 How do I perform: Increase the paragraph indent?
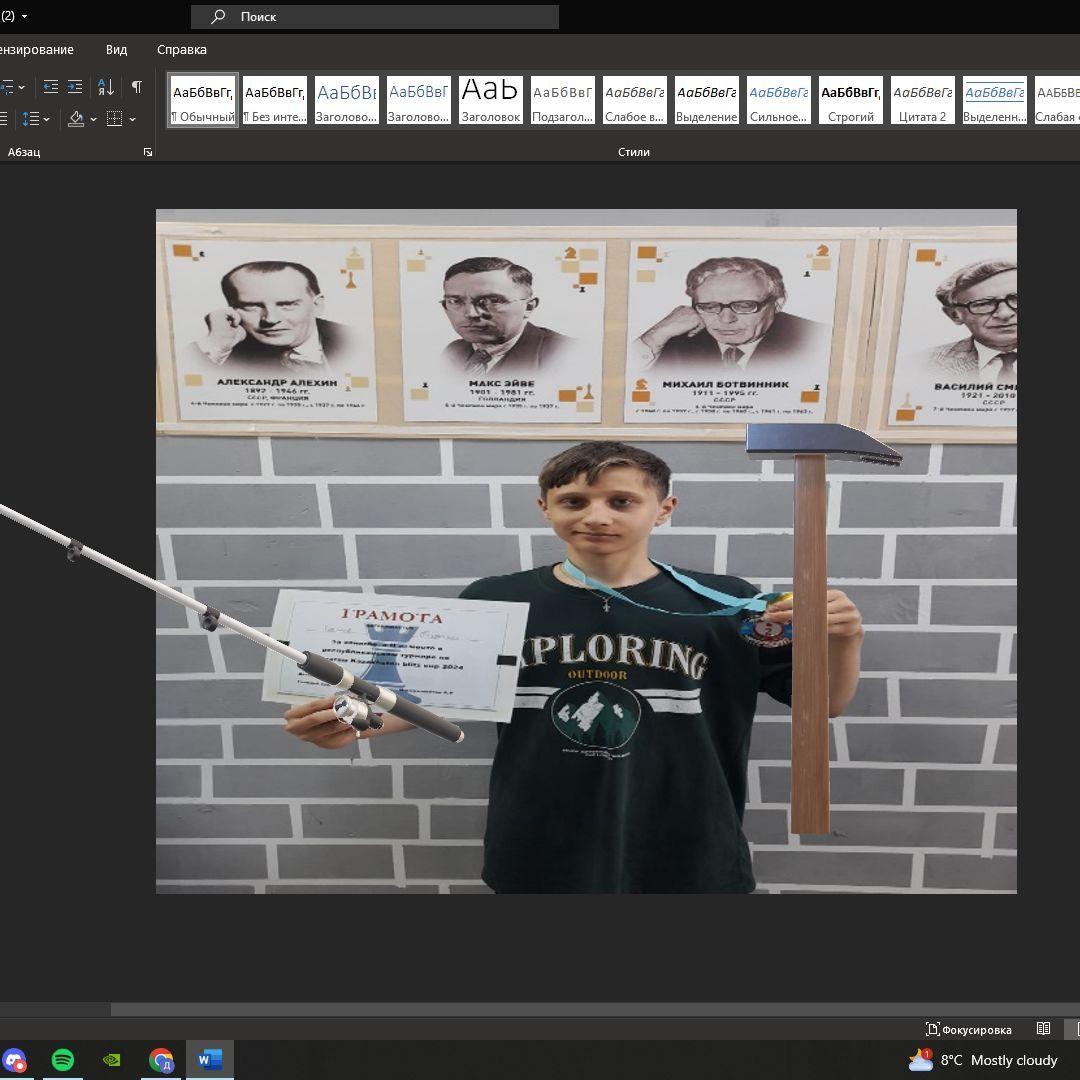[x=75, y=87]
